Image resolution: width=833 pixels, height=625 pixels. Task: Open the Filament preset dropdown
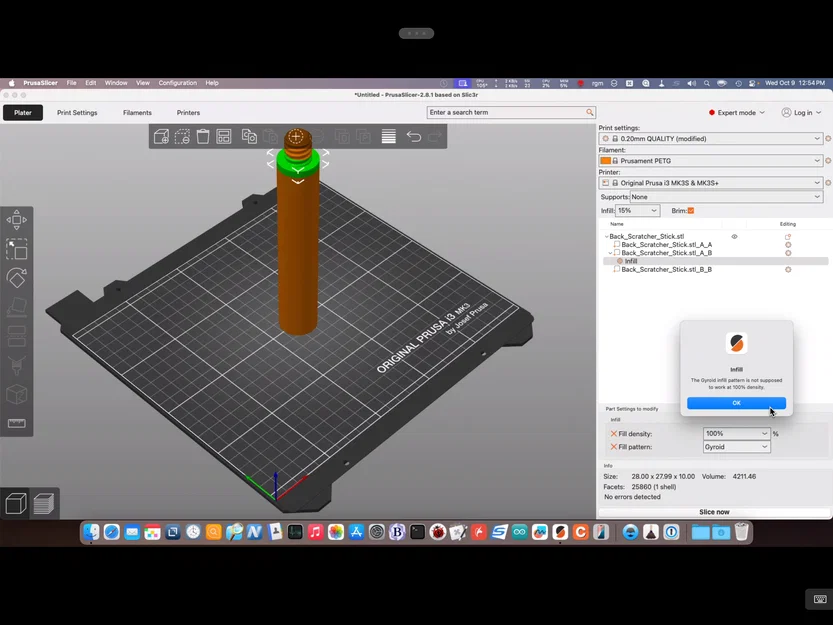click(711, 161)
